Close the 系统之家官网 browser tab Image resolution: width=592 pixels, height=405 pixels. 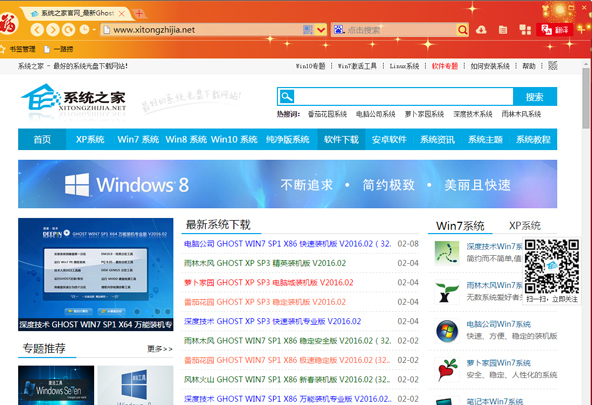point(122,14)
